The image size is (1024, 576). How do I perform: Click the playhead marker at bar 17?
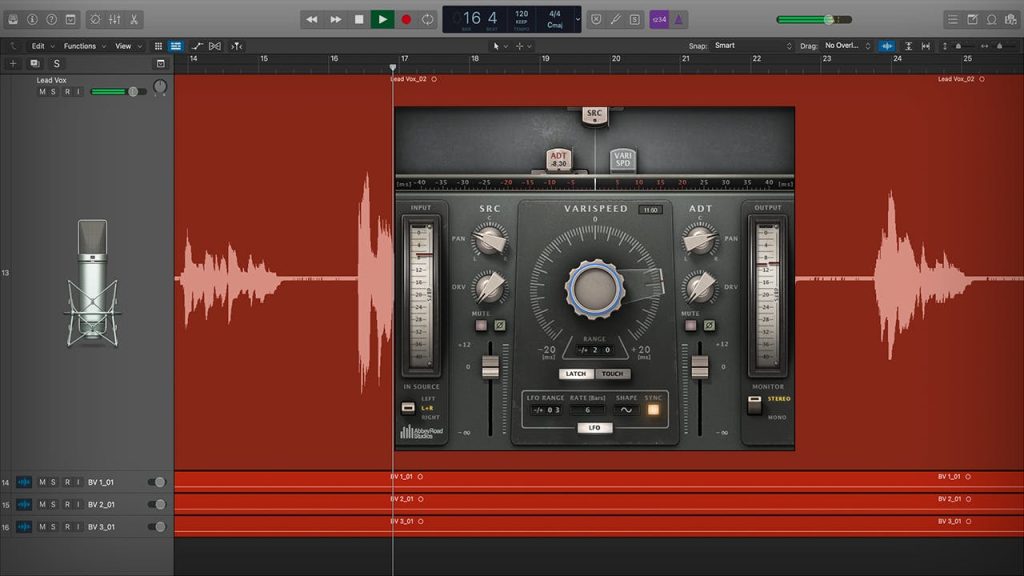pyautogui.click(x=393, y=68)
